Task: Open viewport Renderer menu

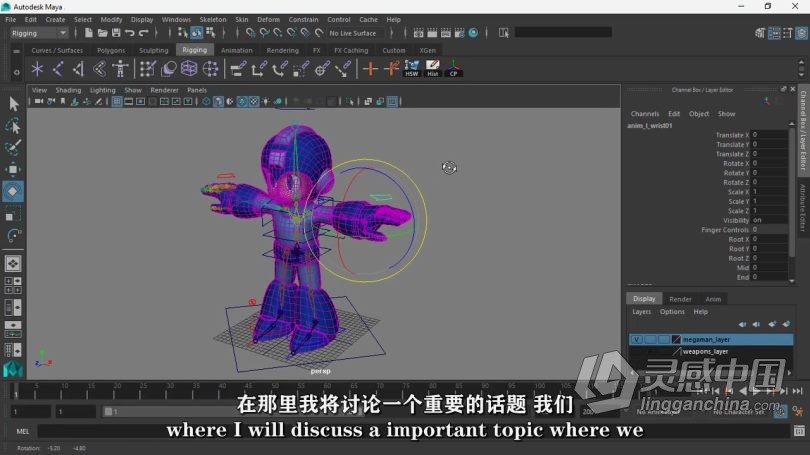Action: click(x=164, y=90)
